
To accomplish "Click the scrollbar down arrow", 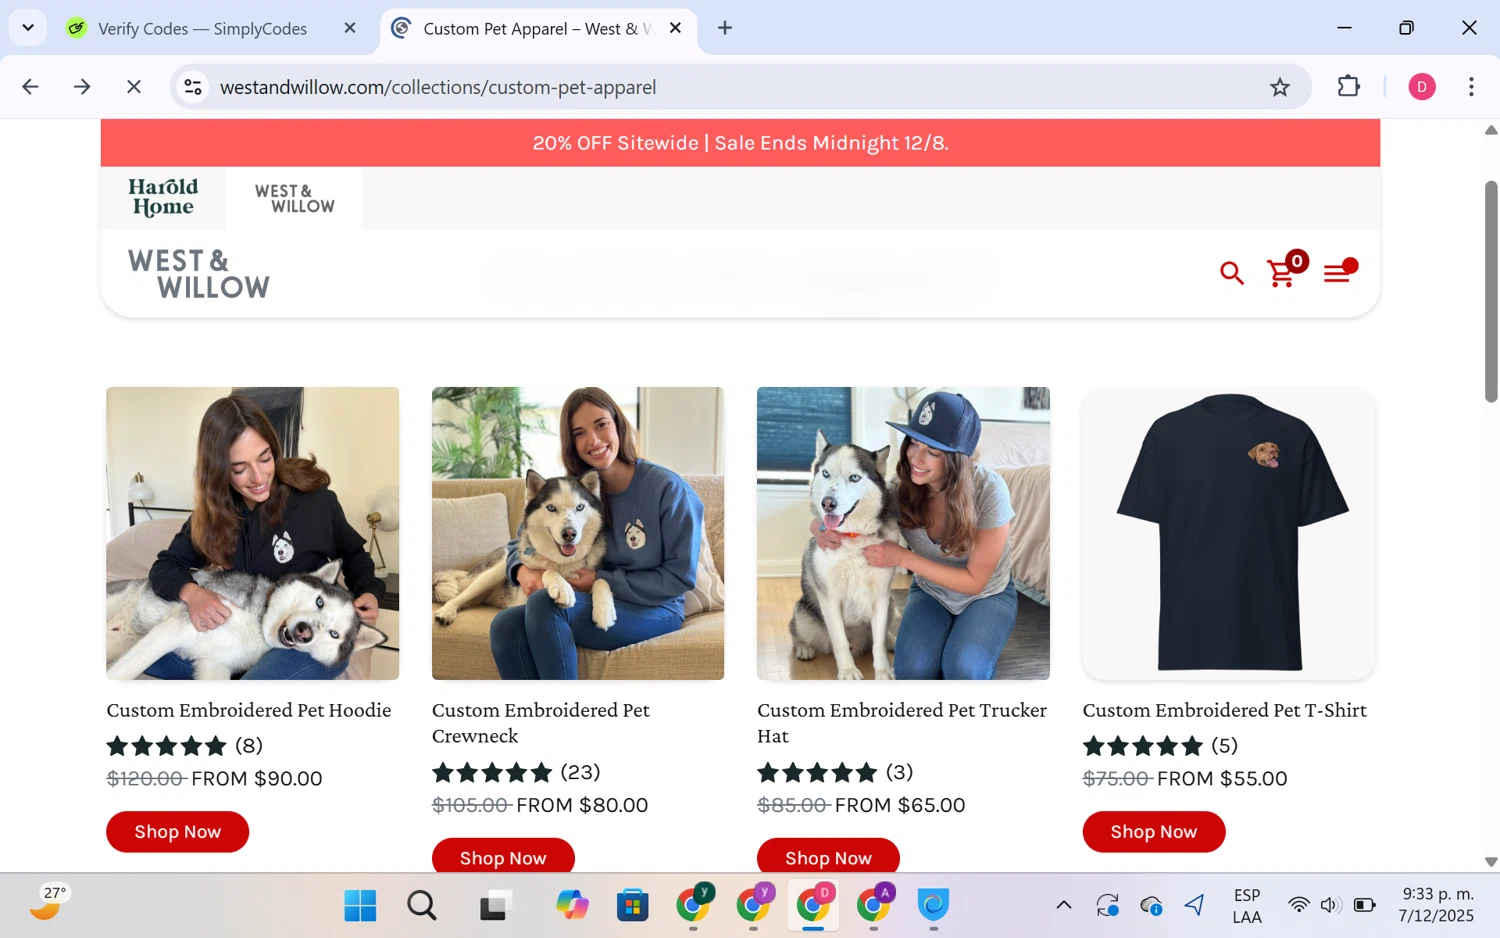I will pyautogui.click(x=1491, y=861).
